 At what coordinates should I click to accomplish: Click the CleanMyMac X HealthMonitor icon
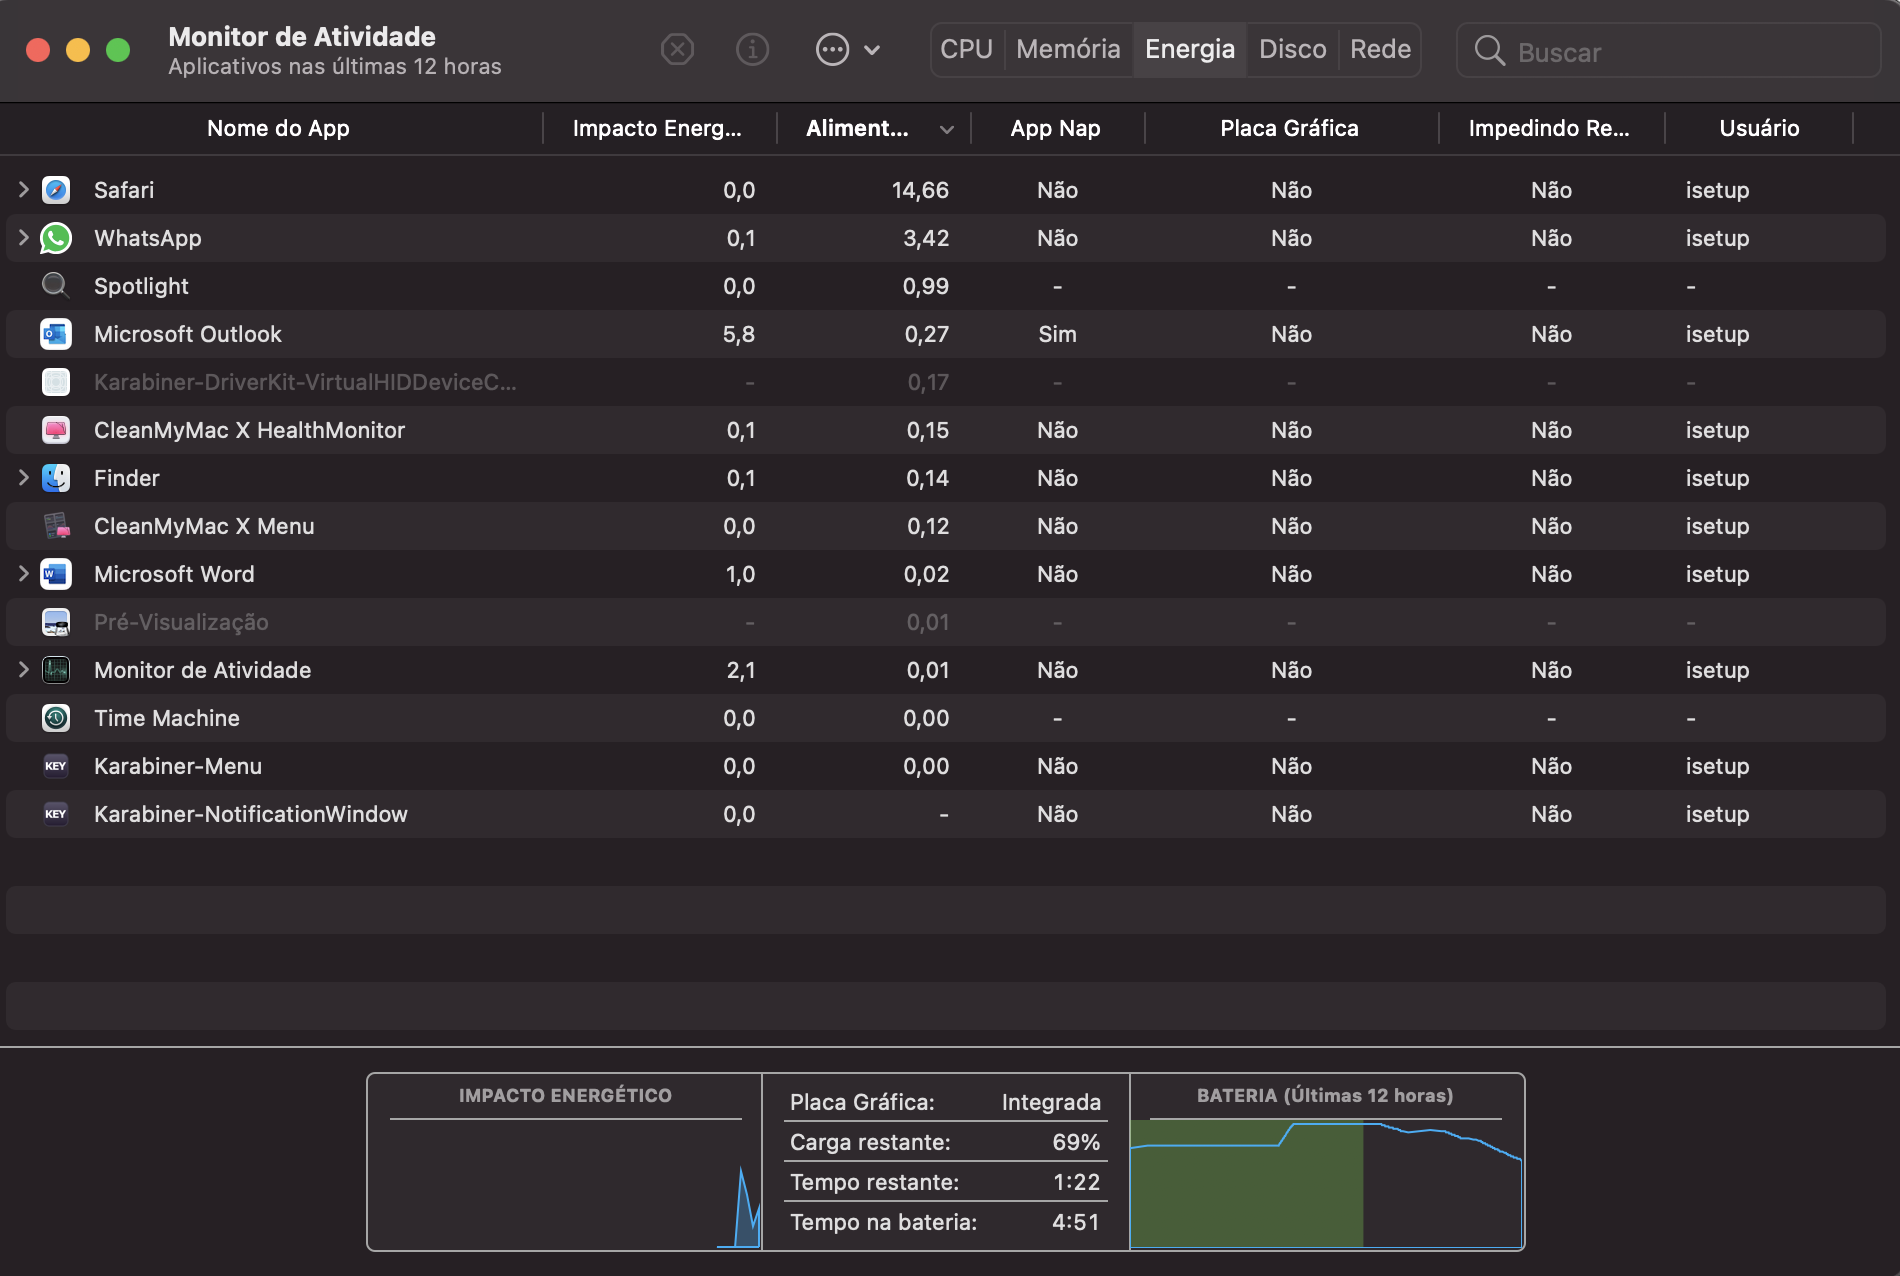(x=56, y=430)
